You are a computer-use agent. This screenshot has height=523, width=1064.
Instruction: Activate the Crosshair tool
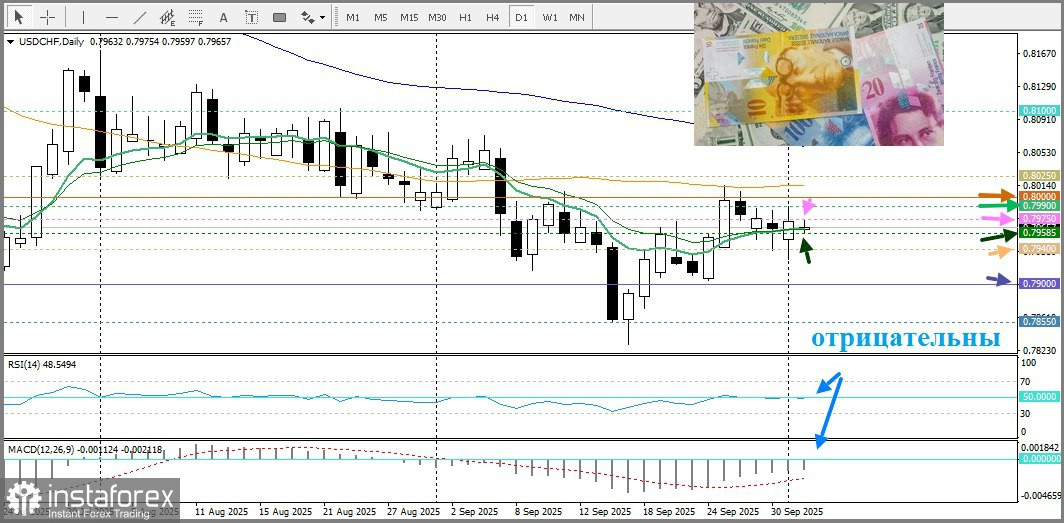[48, 17]
